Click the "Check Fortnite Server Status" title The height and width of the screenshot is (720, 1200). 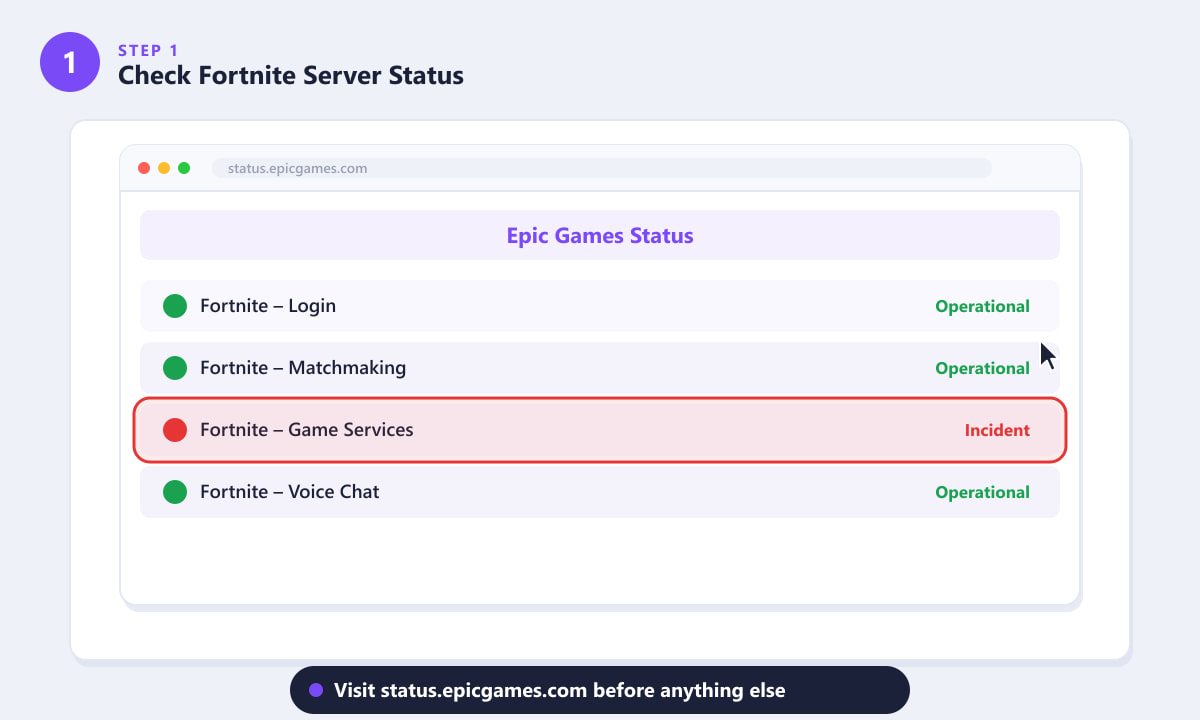pyautogui.click(x=291, y=75)
